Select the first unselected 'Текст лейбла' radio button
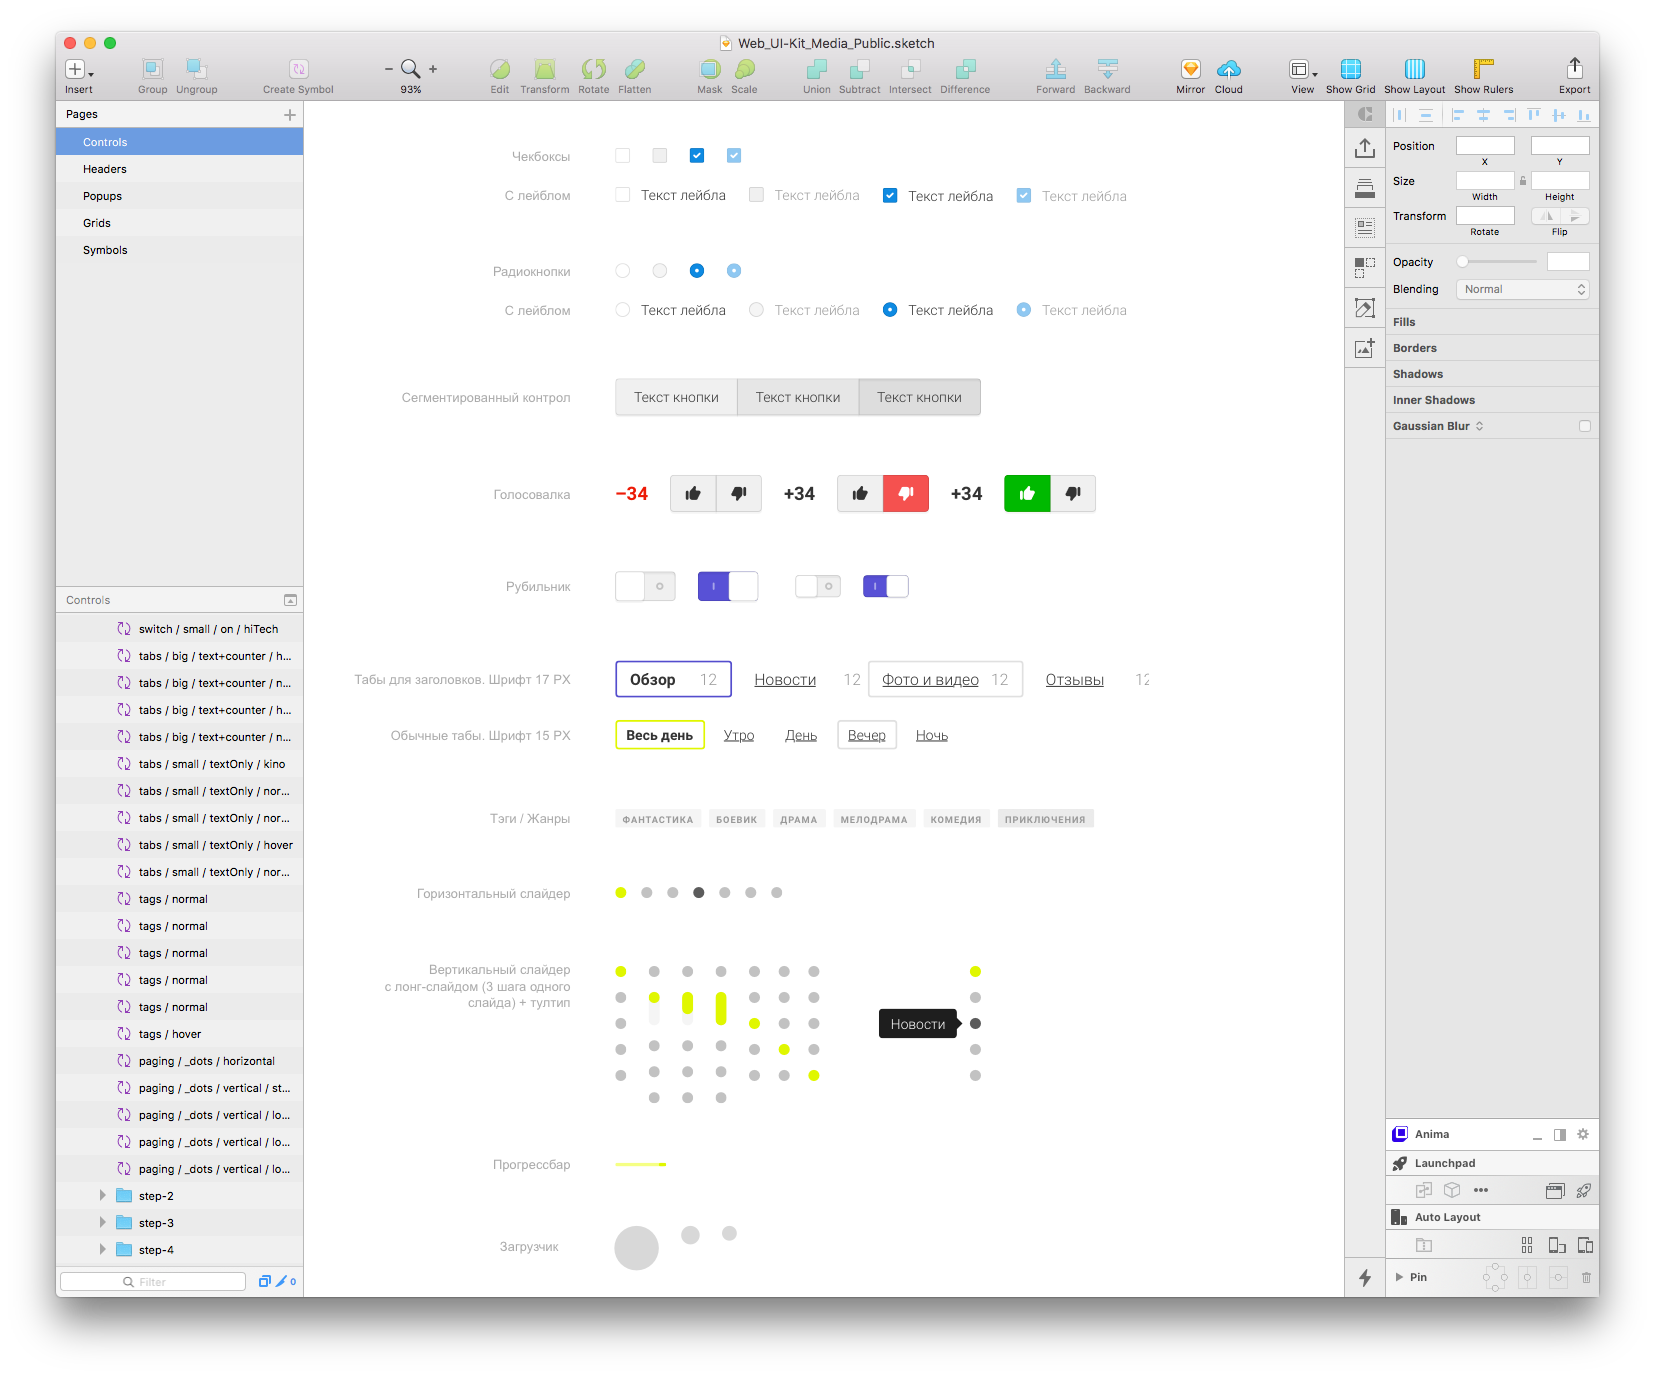1655x1377 pixels. pyautogui.click(x=623, y=310)
